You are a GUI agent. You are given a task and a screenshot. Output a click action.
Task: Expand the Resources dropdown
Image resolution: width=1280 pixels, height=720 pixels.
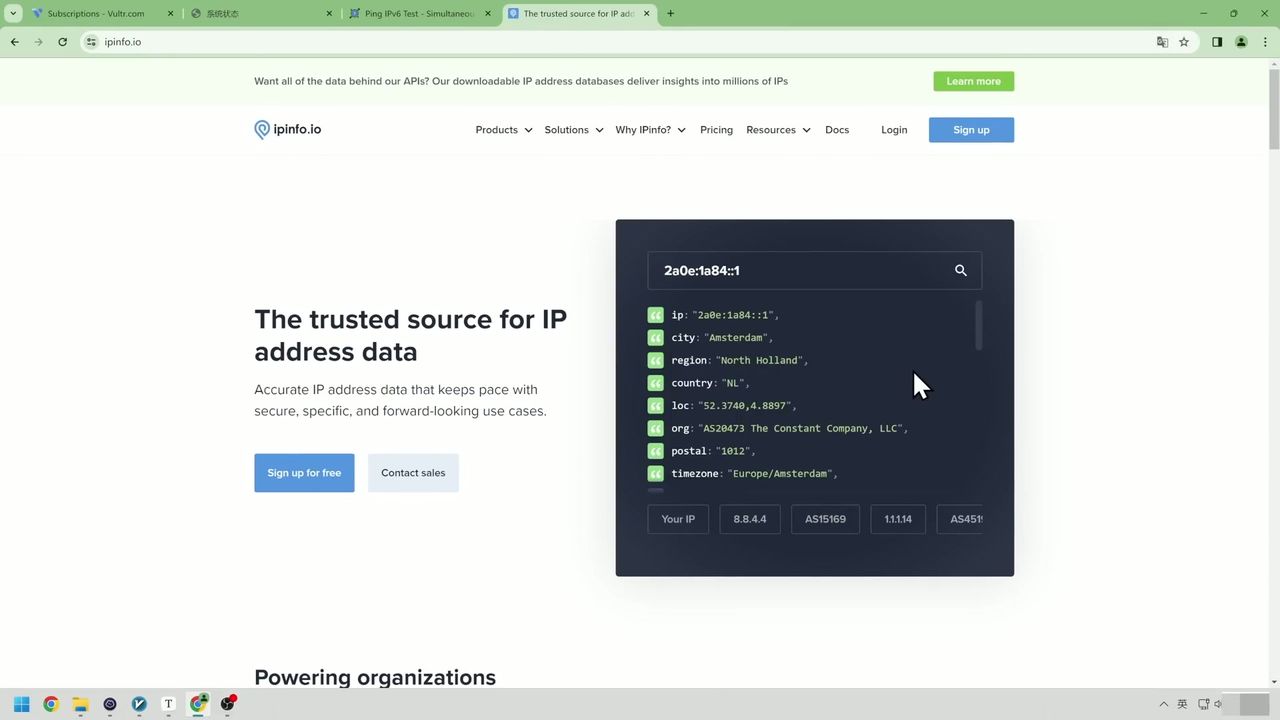778,129
